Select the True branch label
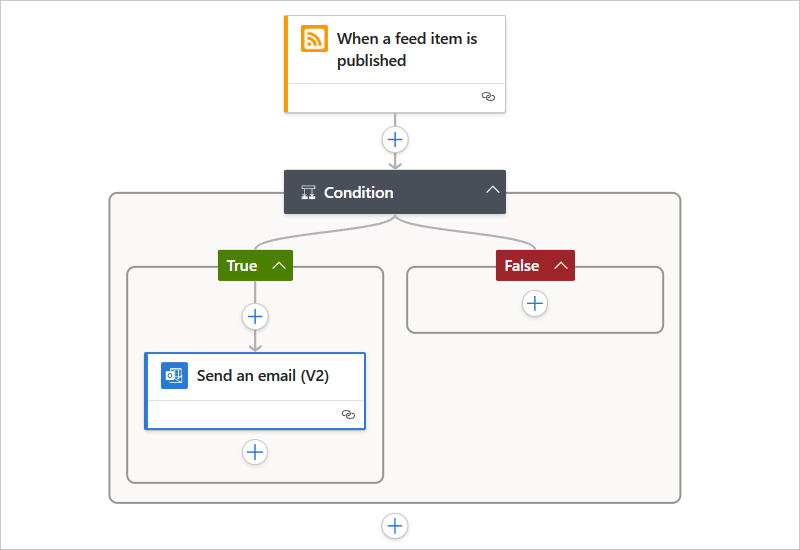Image resolution: width=800 pixels, height=550 pixels. click(x=242, y=265)
